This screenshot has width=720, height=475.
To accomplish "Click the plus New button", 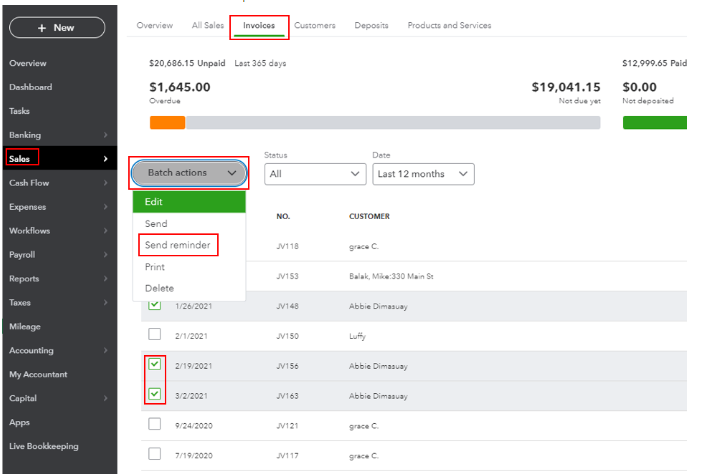I will tap(57, 27).
